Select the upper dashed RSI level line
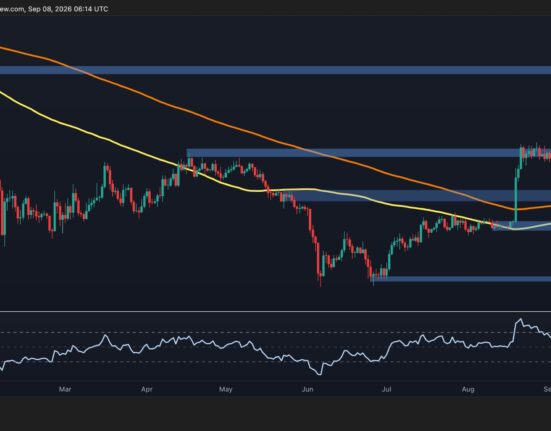The width and height of the screenshot is (551, 431). tap(276, 332)
